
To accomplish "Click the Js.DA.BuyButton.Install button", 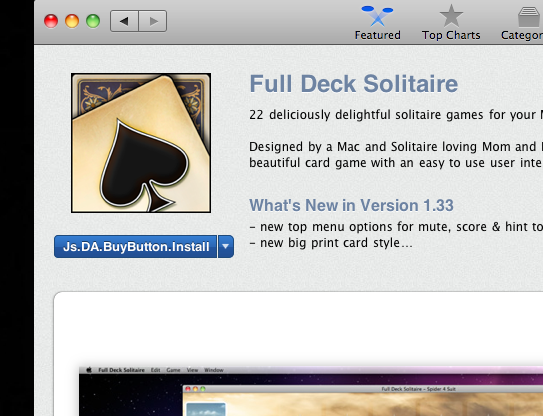I will (x=135, y=247).
